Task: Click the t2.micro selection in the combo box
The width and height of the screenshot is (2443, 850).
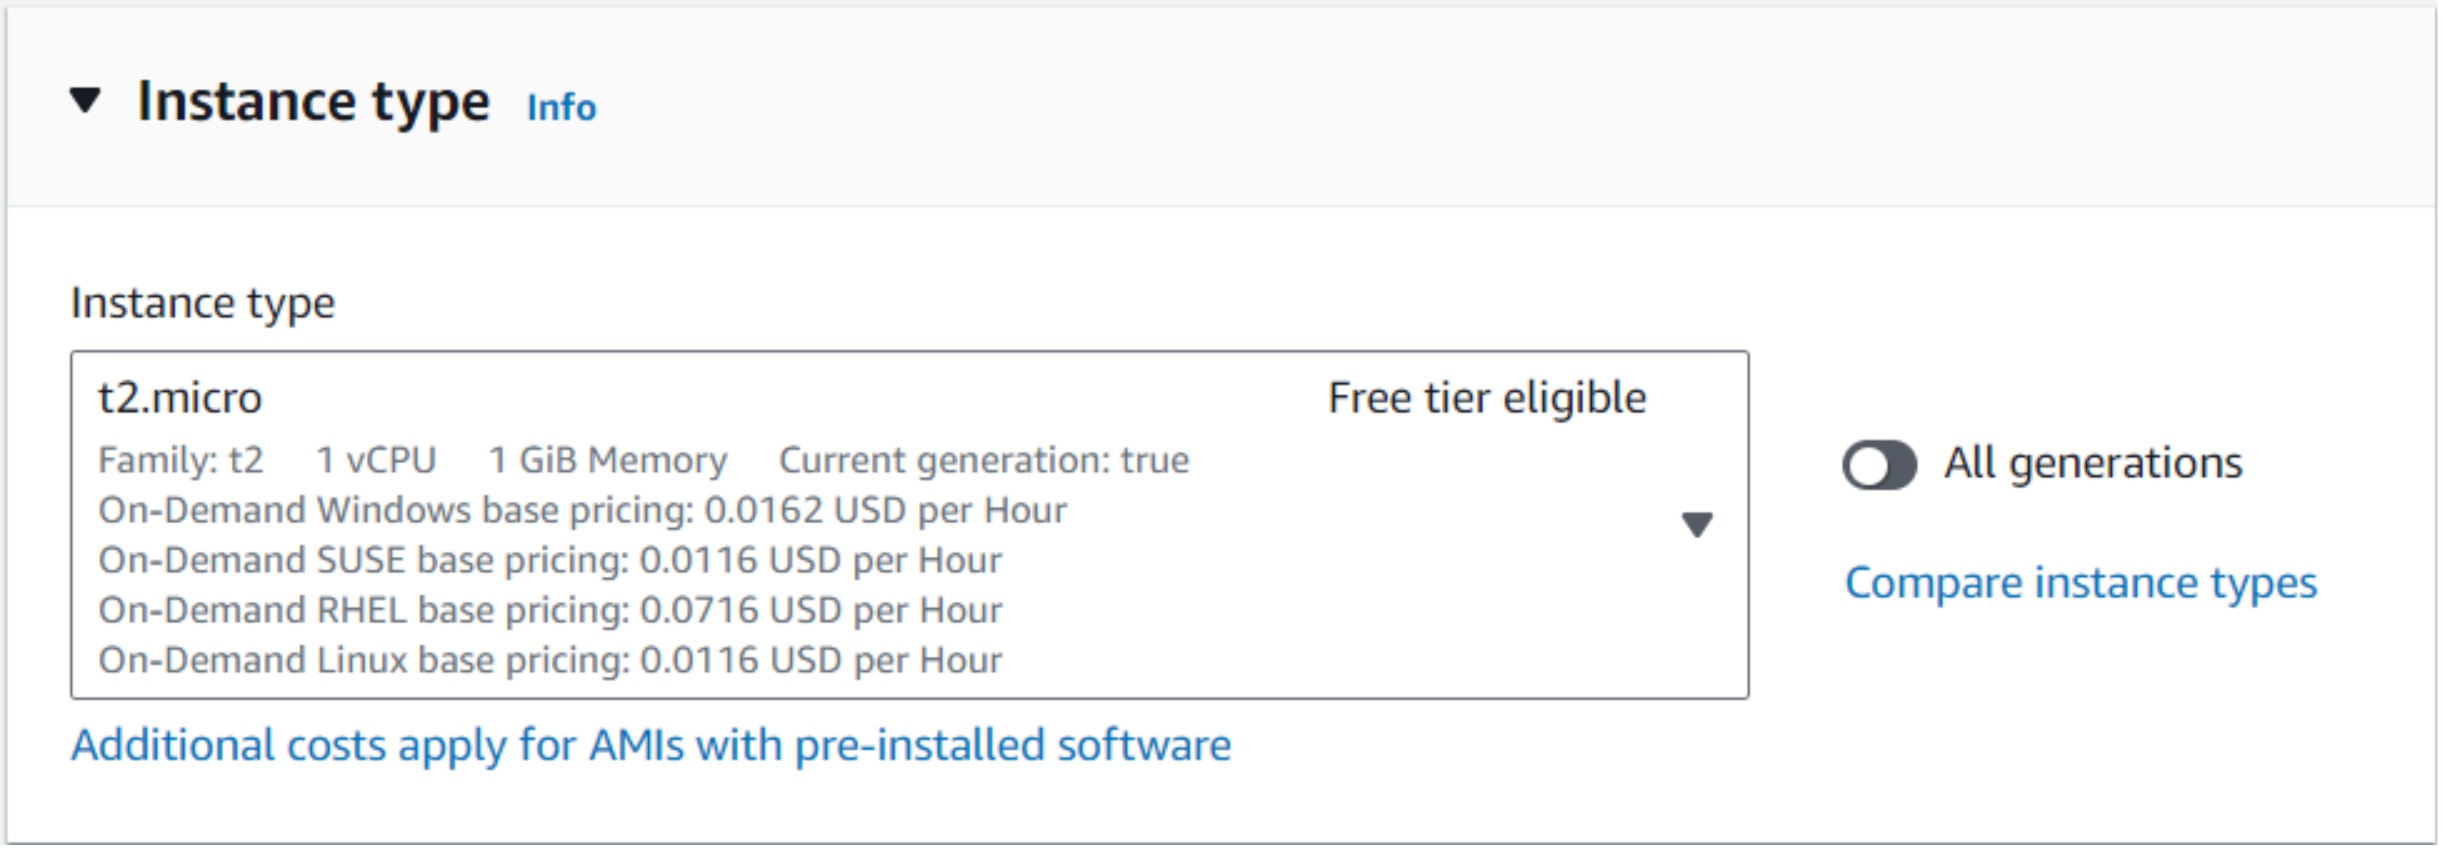Action: coord(180,398)
